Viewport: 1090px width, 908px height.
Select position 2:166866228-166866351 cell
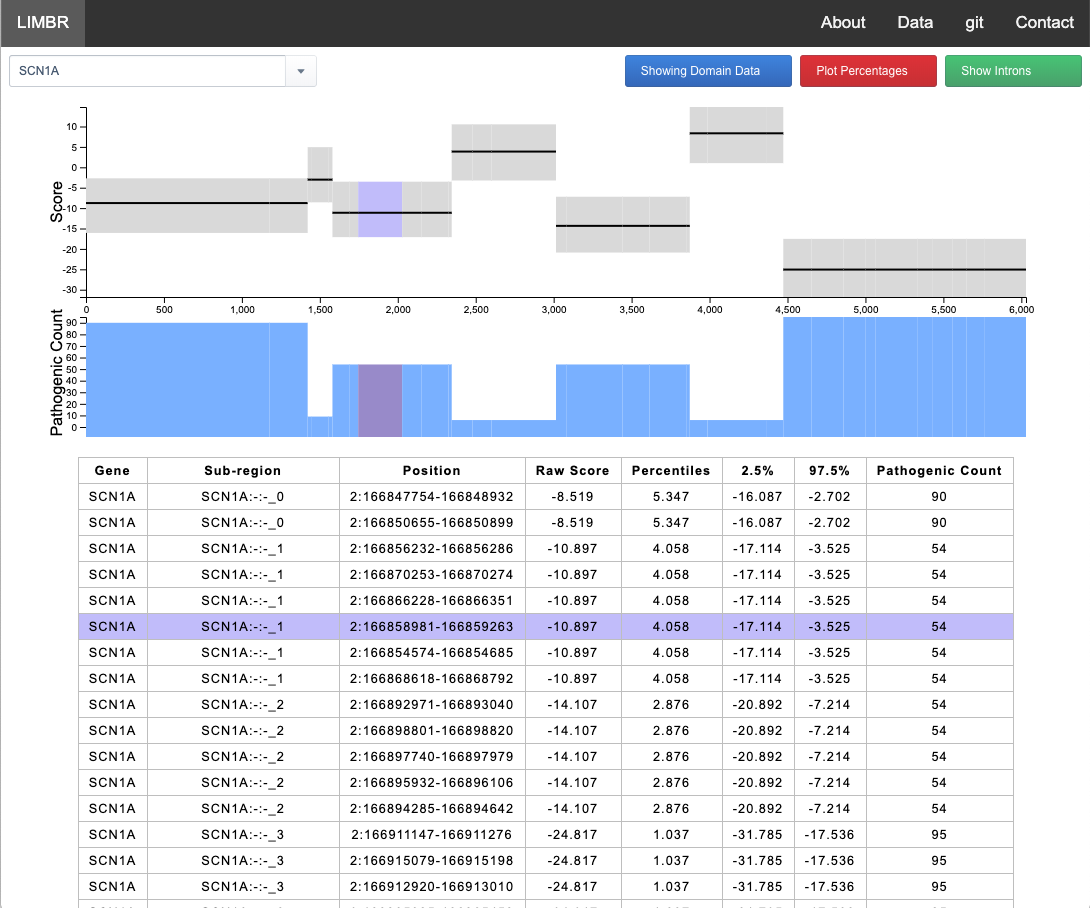[432, 601]
